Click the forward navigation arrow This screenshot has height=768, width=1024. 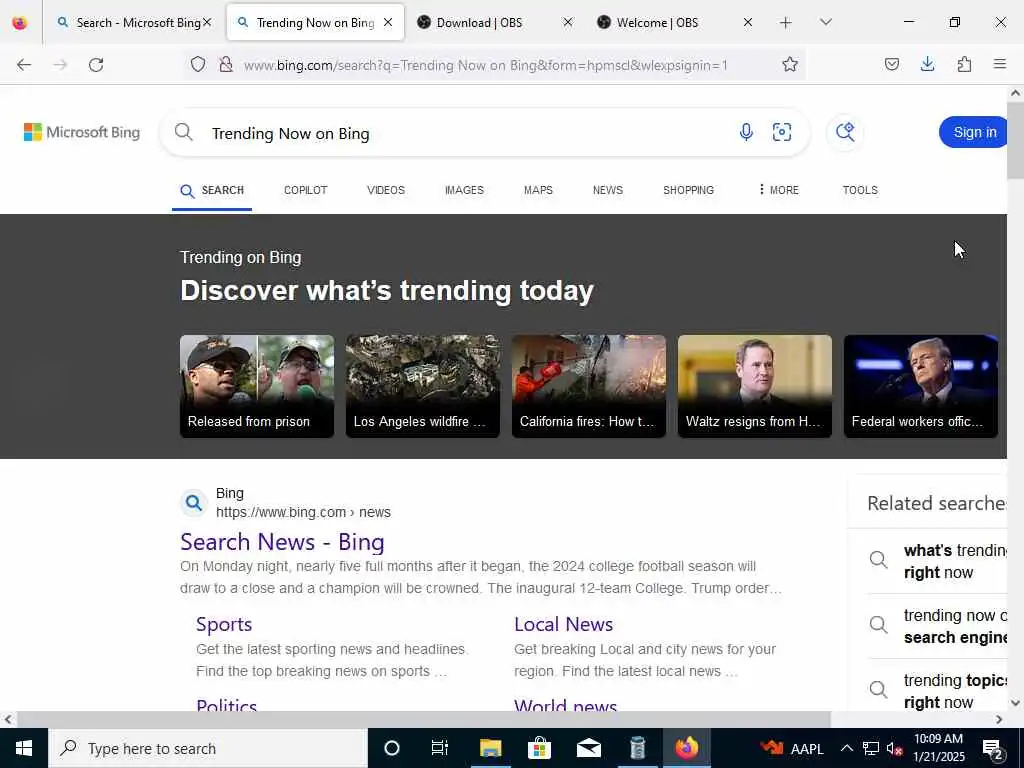click(60, 65)
